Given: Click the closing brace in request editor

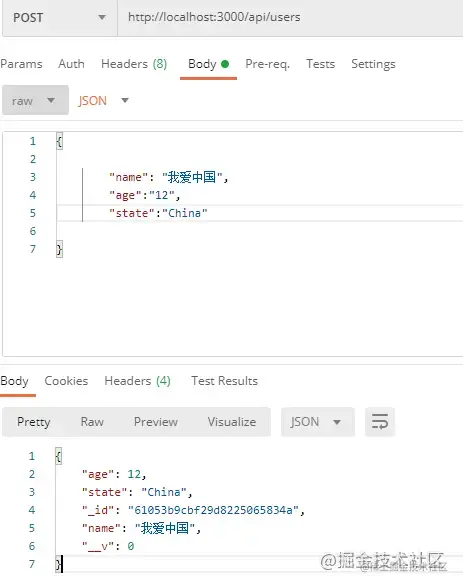Looking at the screenshot, I should (x=59, y=249).
